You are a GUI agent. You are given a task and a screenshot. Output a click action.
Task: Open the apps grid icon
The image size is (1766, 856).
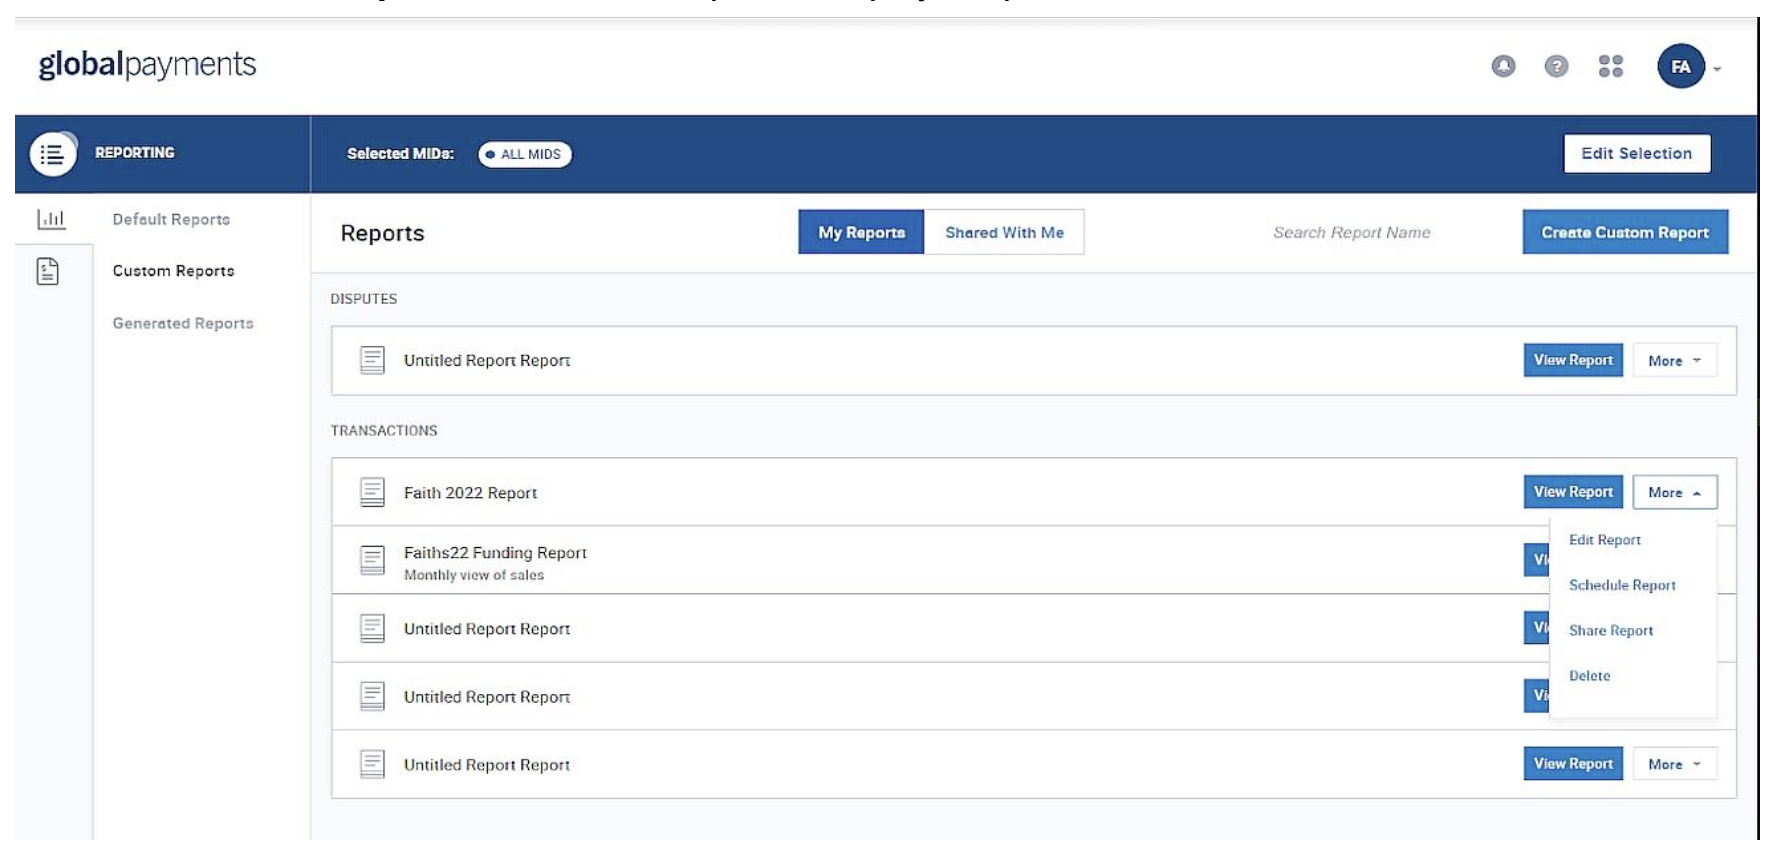coord(1610,66)
